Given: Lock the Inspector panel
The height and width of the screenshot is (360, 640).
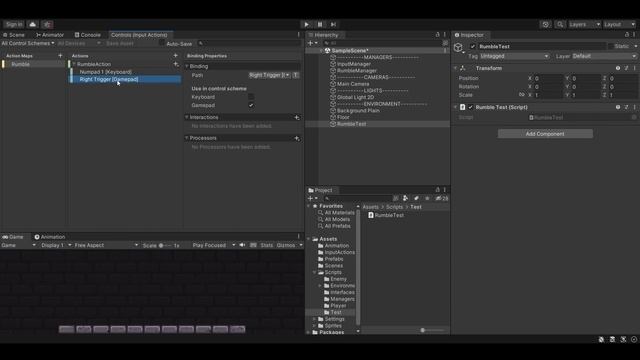Looking at the screenshot, I should click(627, 35).
